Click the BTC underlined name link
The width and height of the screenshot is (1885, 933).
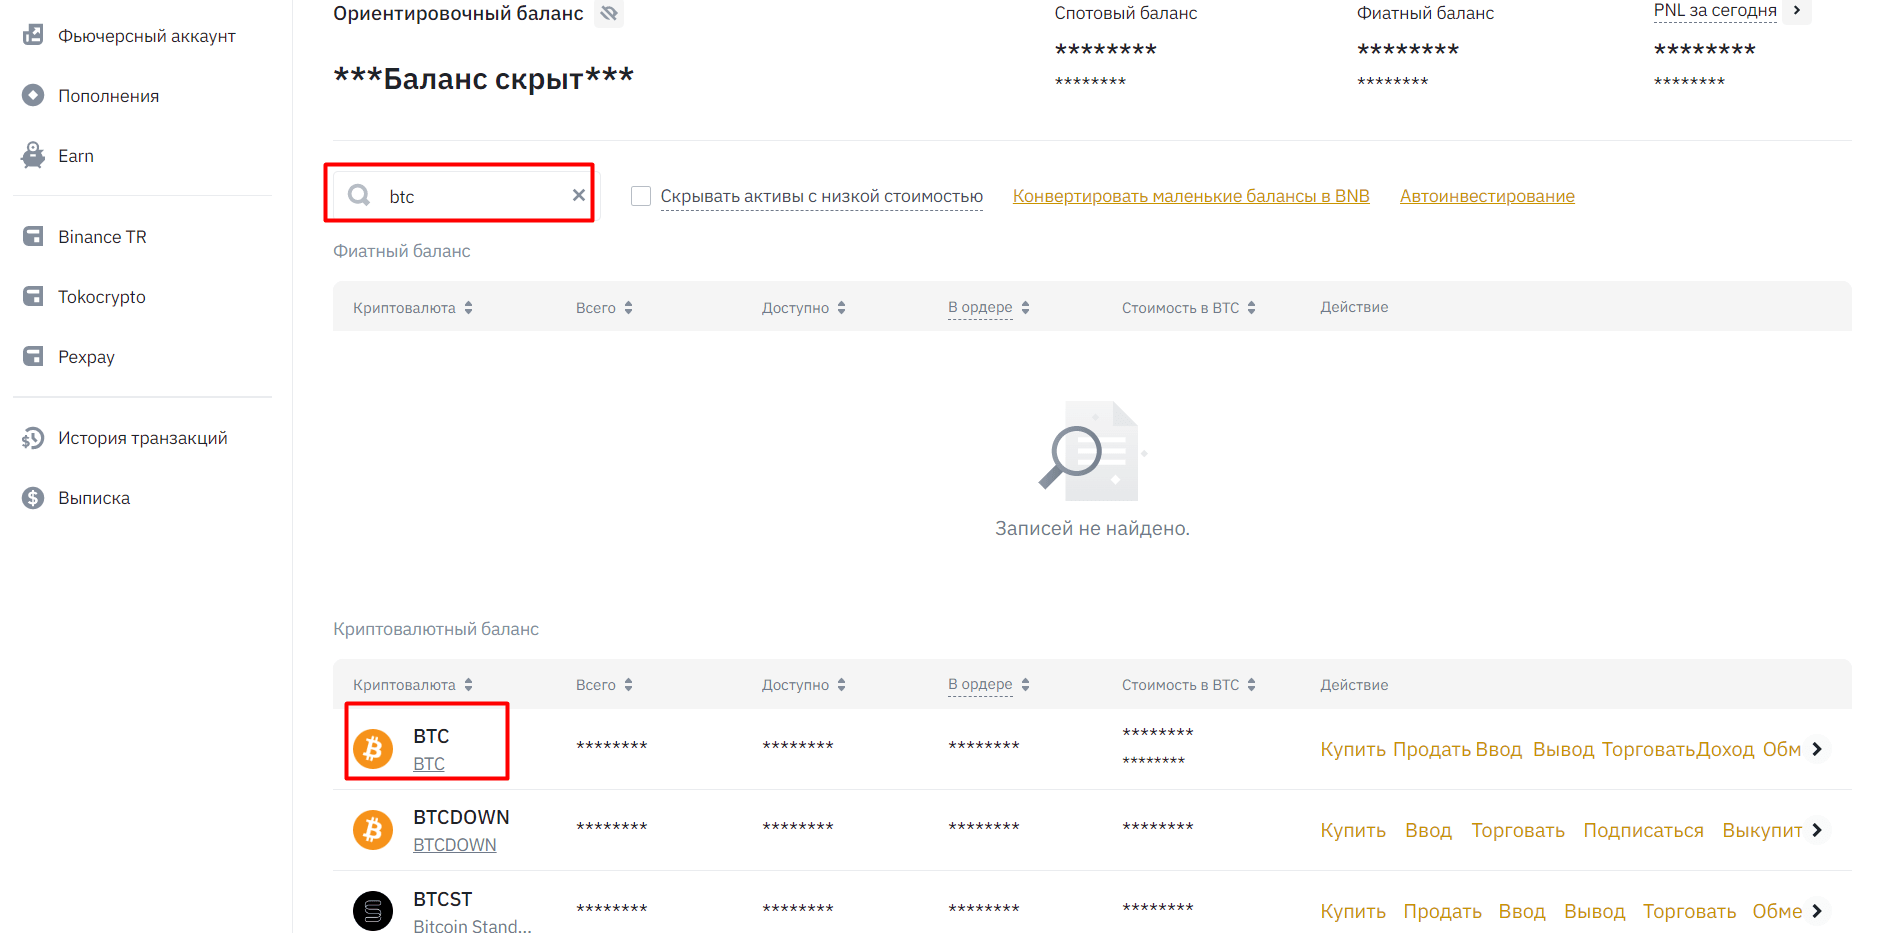[x=429, y=763]
